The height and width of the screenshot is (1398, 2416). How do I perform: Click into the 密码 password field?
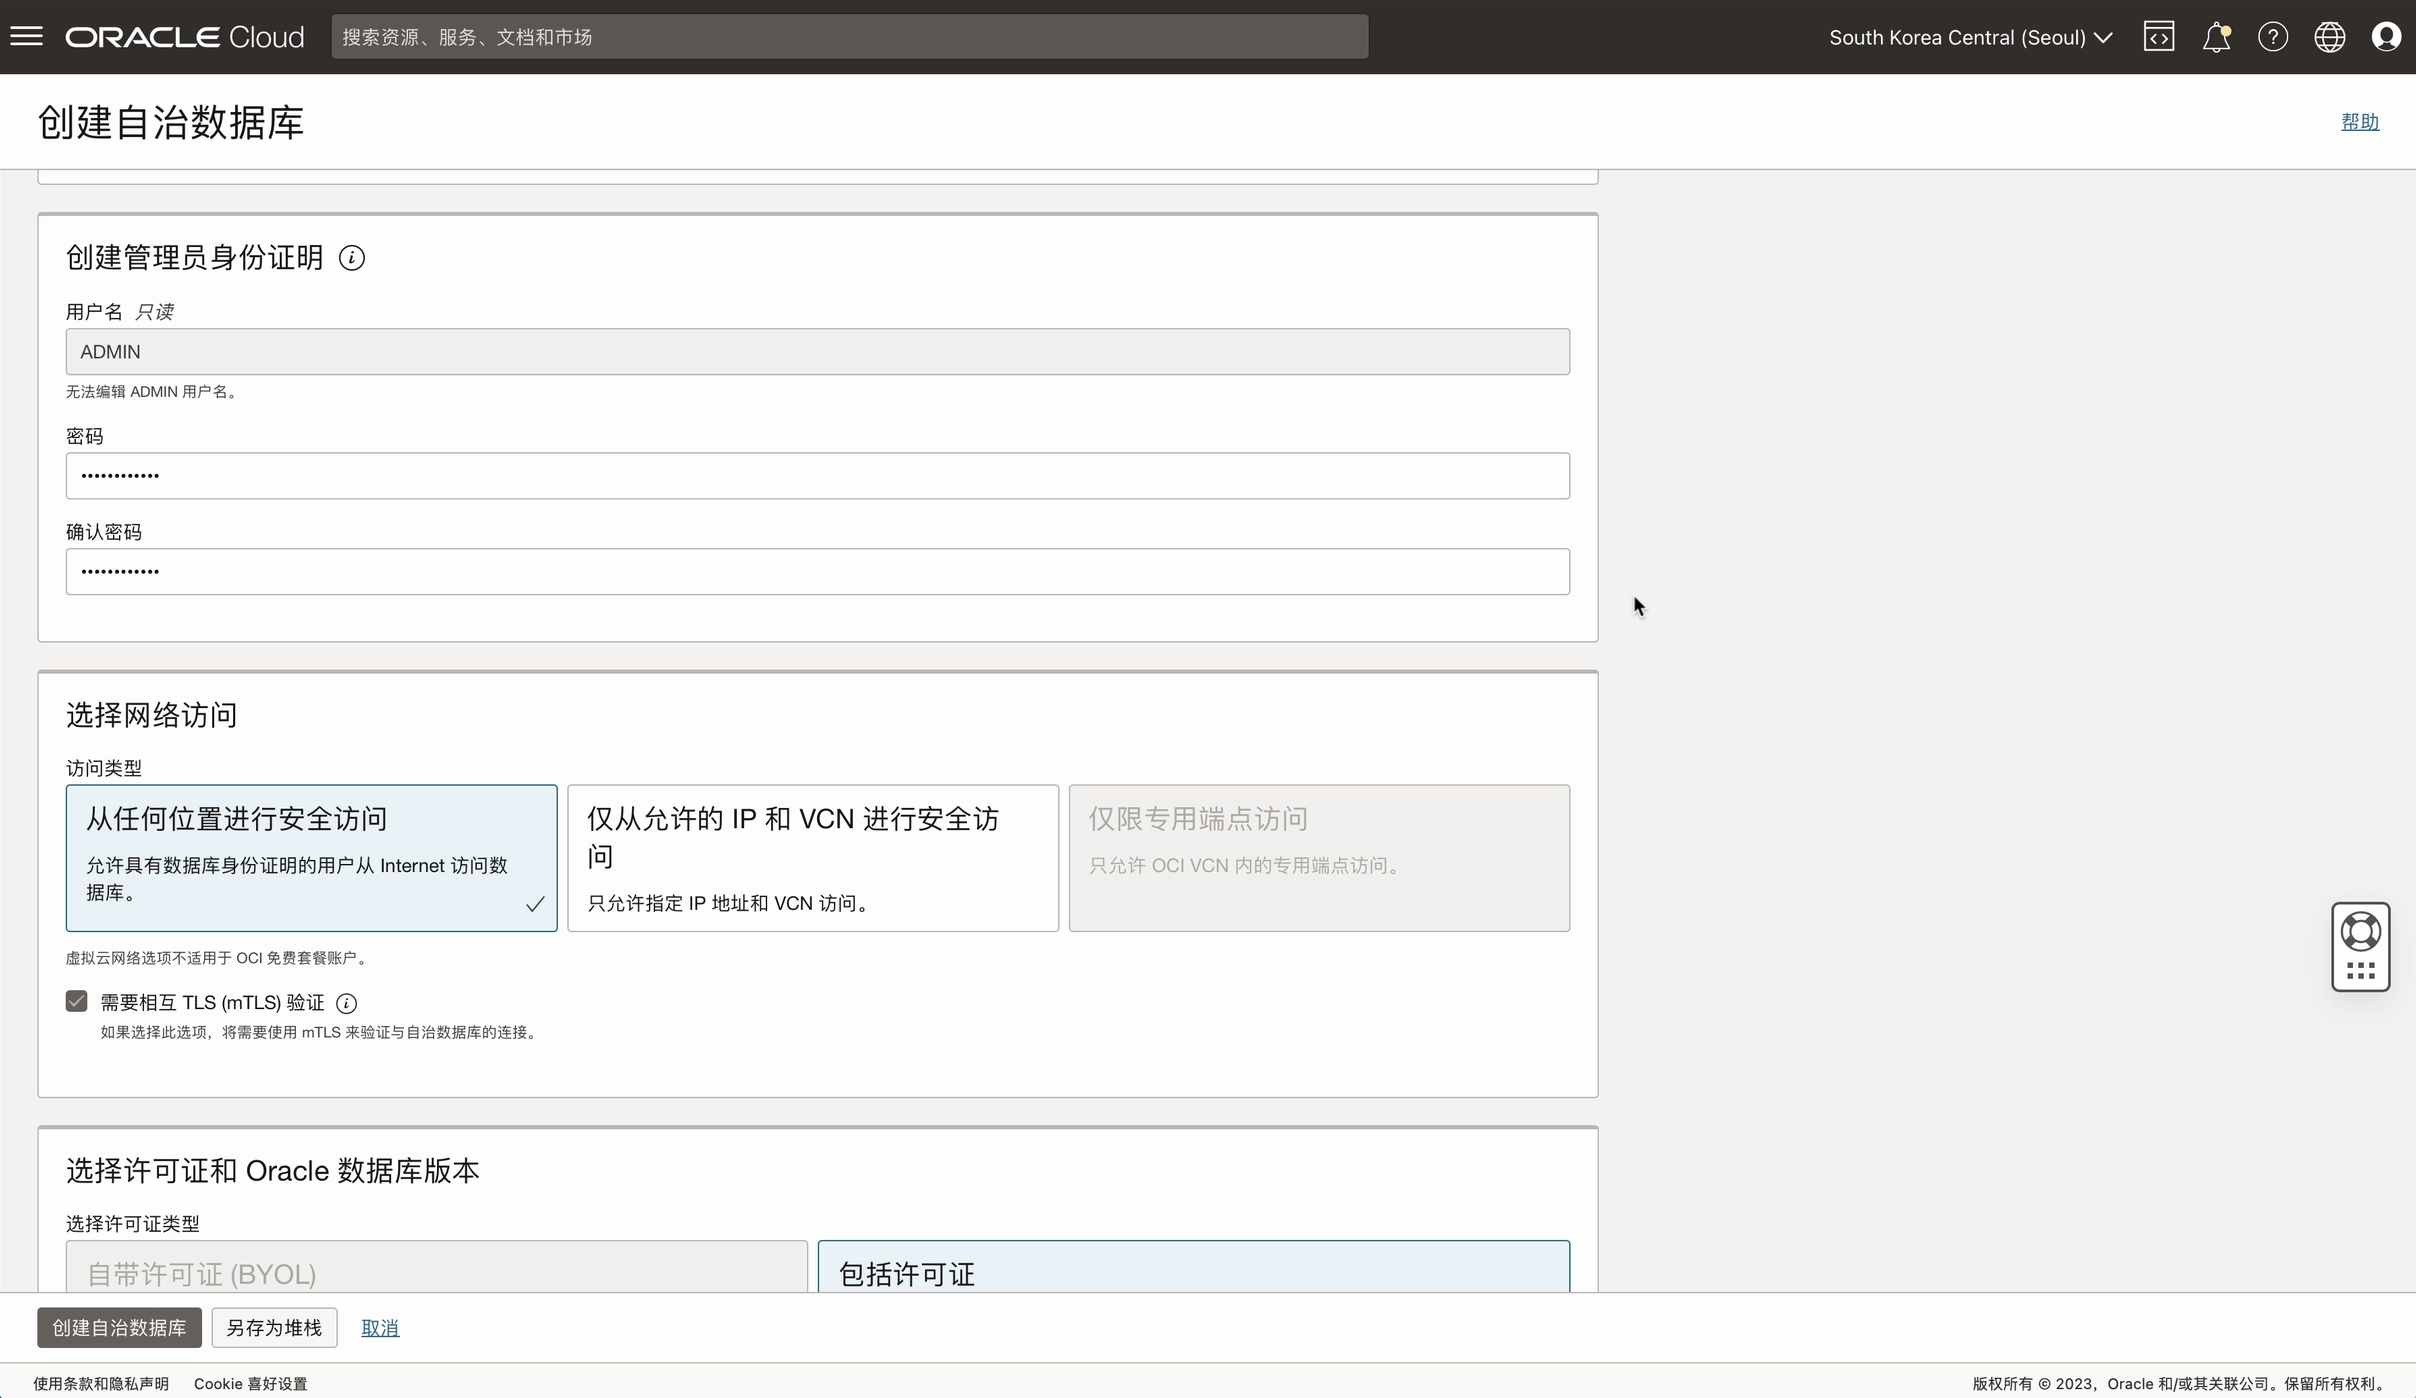tap(818, 476)
